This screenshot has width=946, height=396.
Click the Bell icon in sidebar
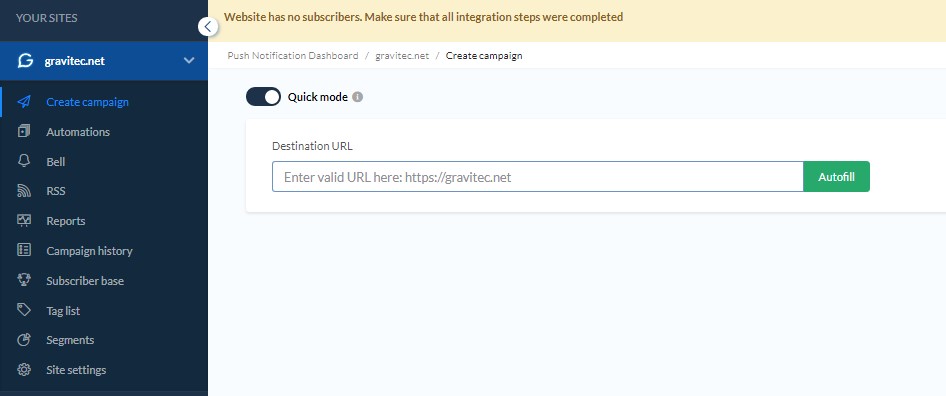(x=24, y=161)
